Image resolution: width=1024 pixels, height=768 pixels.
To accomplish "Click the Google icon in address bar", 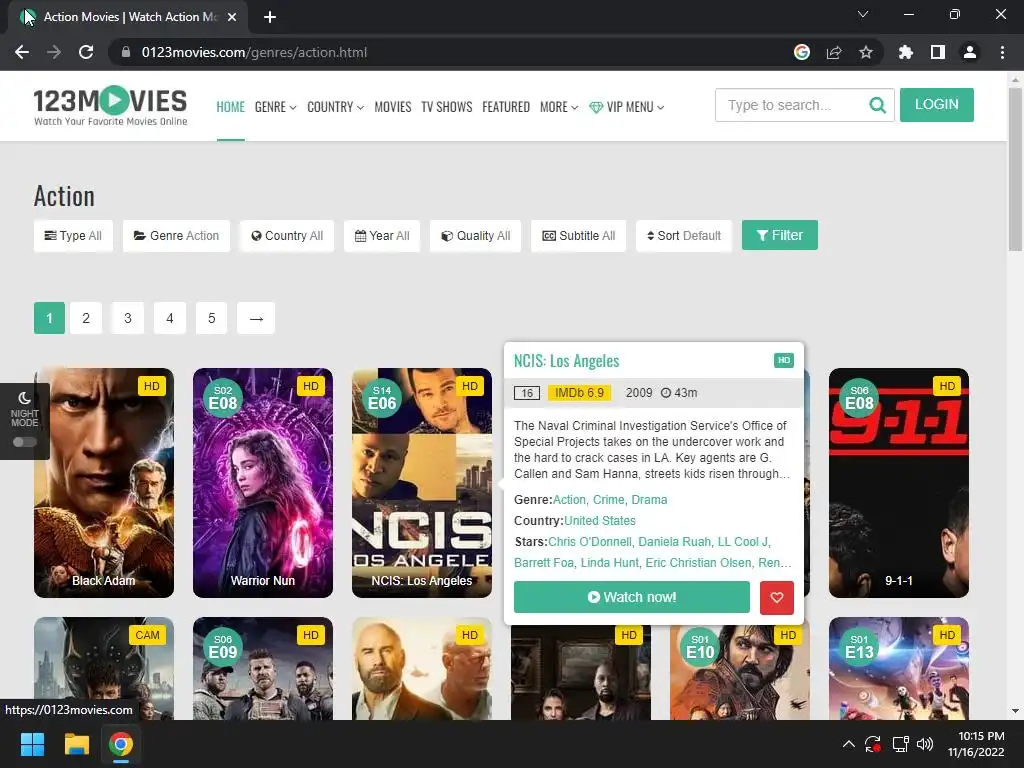I will click(x=802, y=52).
